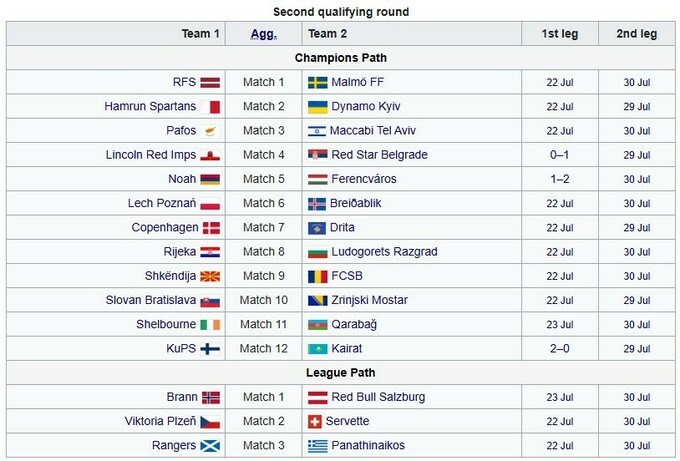Click the Champions Path section header

pos(340,58)
